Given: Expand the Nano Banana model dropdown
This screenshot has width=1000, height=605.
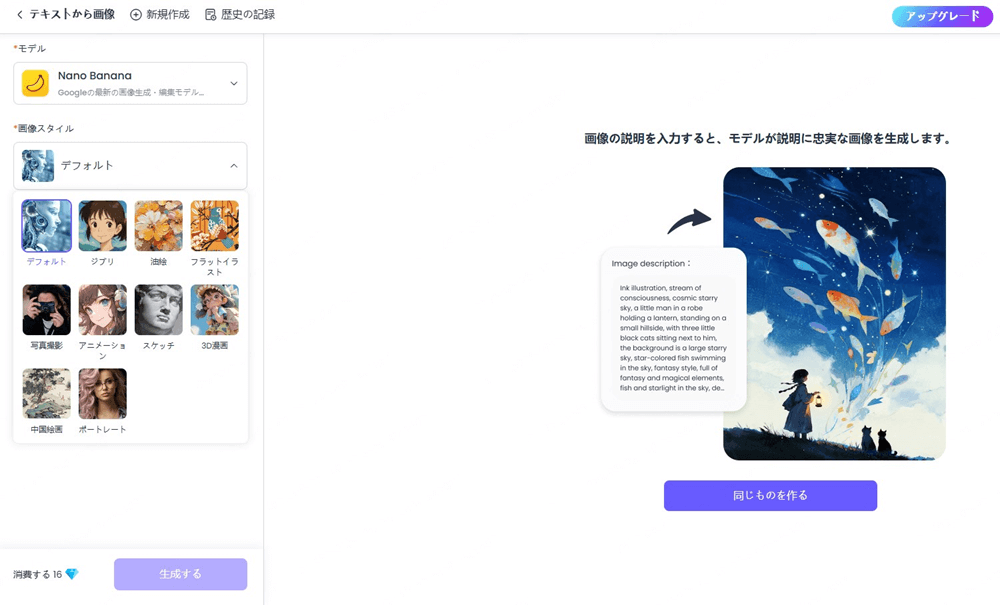Looking at the screenshot, I should click(234, 84).
